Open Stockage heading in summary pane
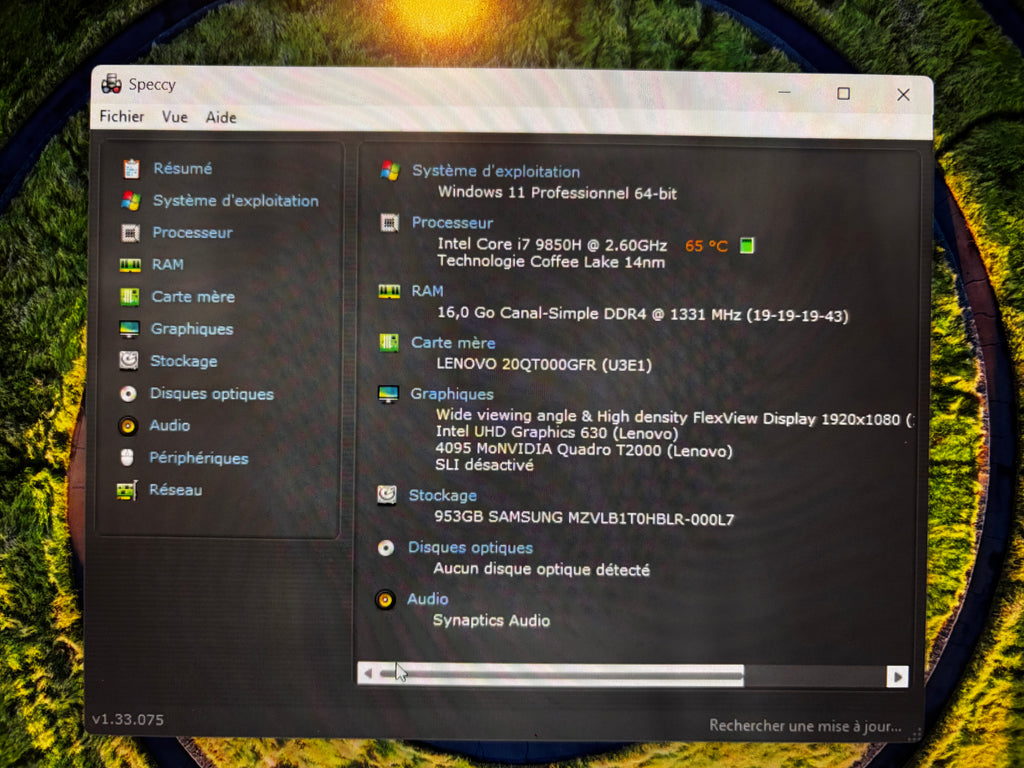Image resolution: width=1024 pixels, height=768 pixels. click(x=443, y=496)
